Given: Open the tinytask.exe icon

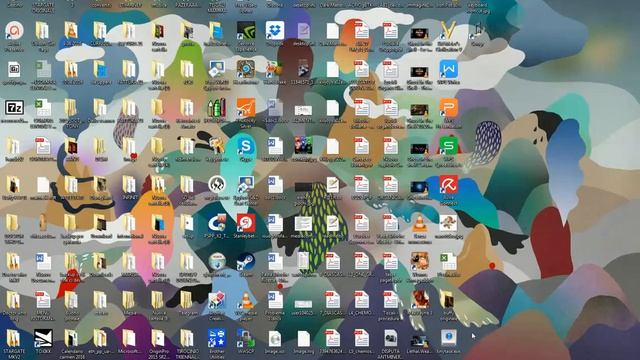Looking at the screenshot, I should click(x=448, y=339).
